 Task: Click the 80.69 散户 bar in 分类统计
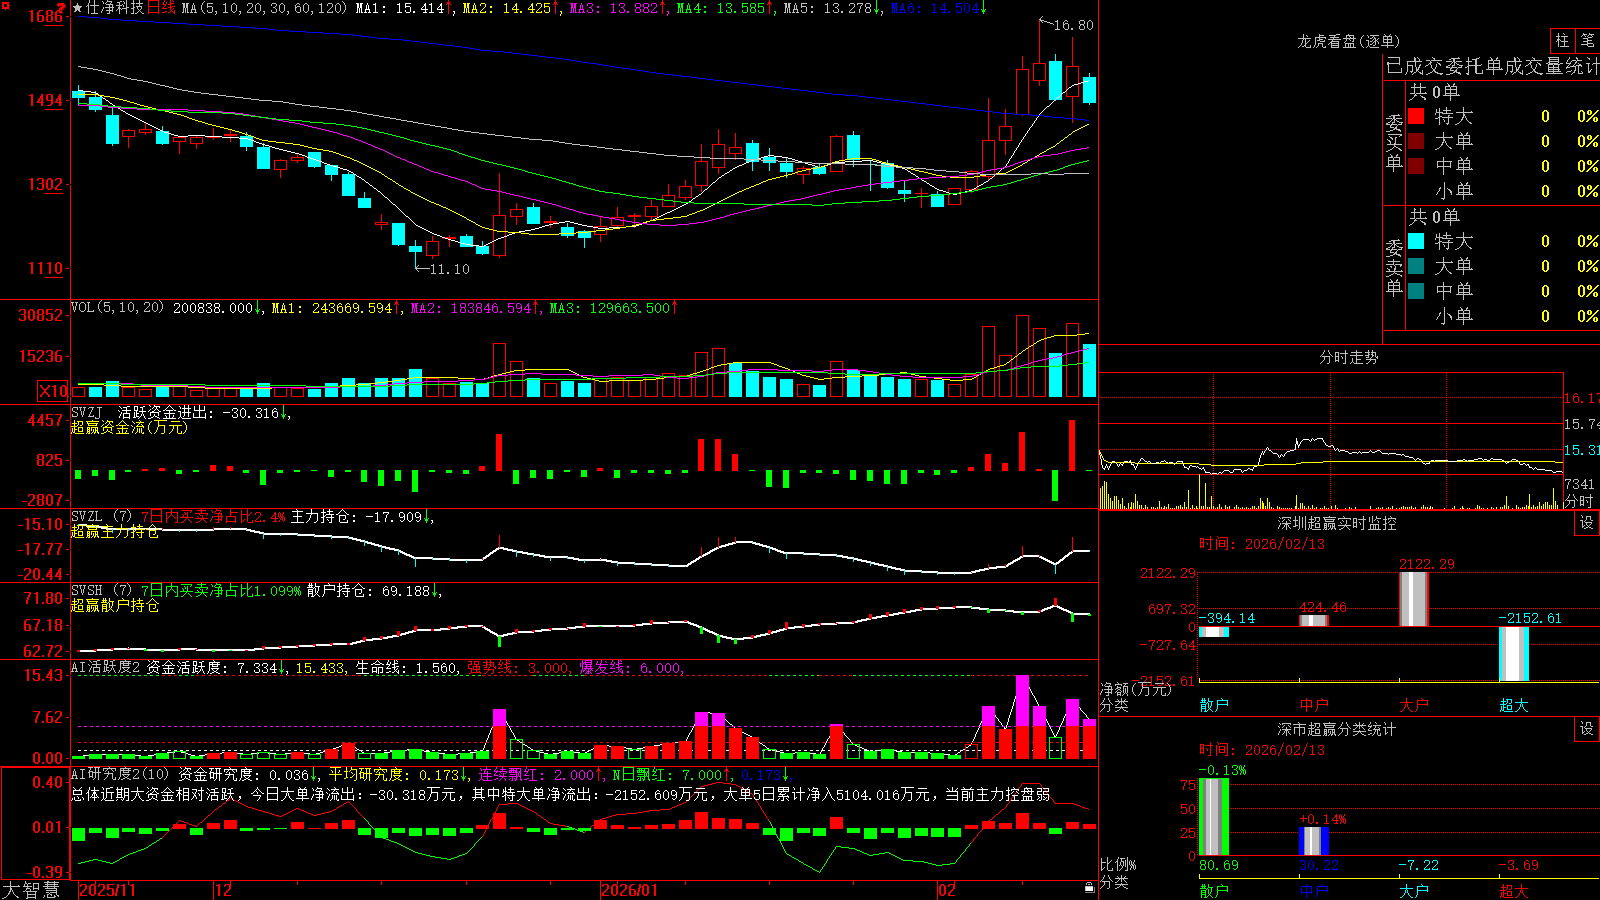pyautogui.click(x=1214, y=817)
